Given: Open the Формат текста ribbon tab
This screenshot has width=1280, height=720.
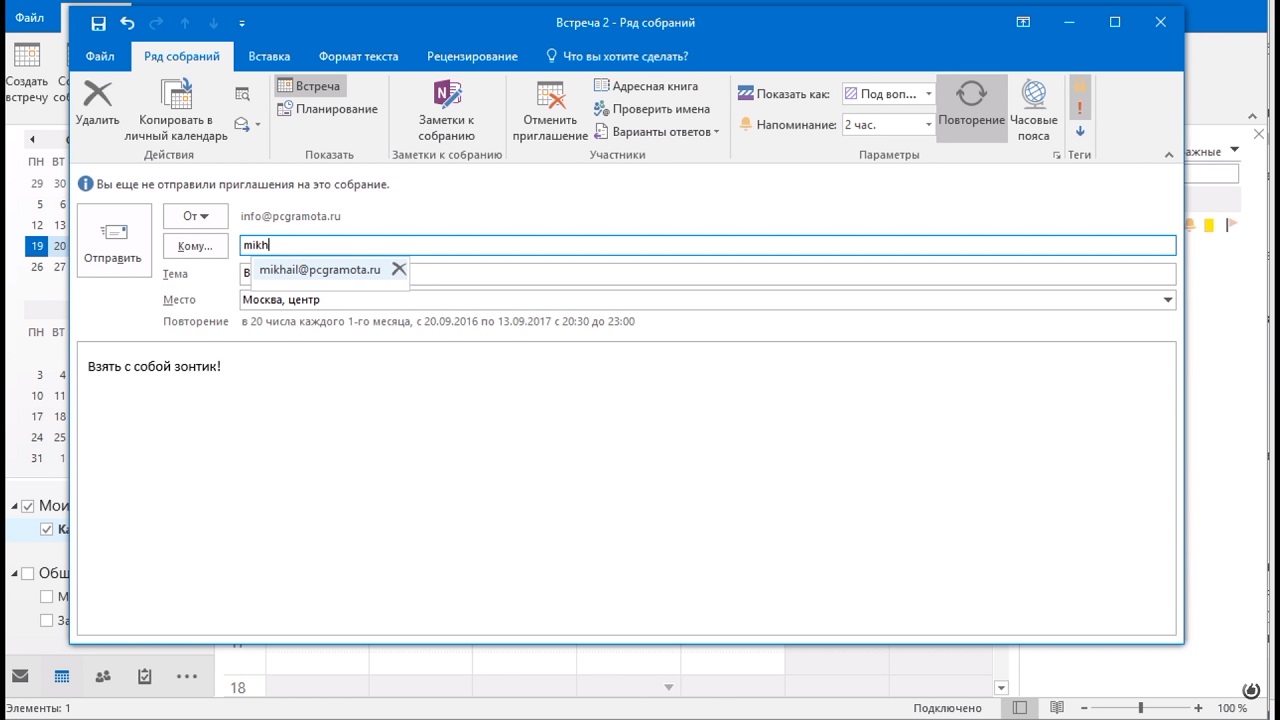Looking at the screenshot, I should [358, 57].
